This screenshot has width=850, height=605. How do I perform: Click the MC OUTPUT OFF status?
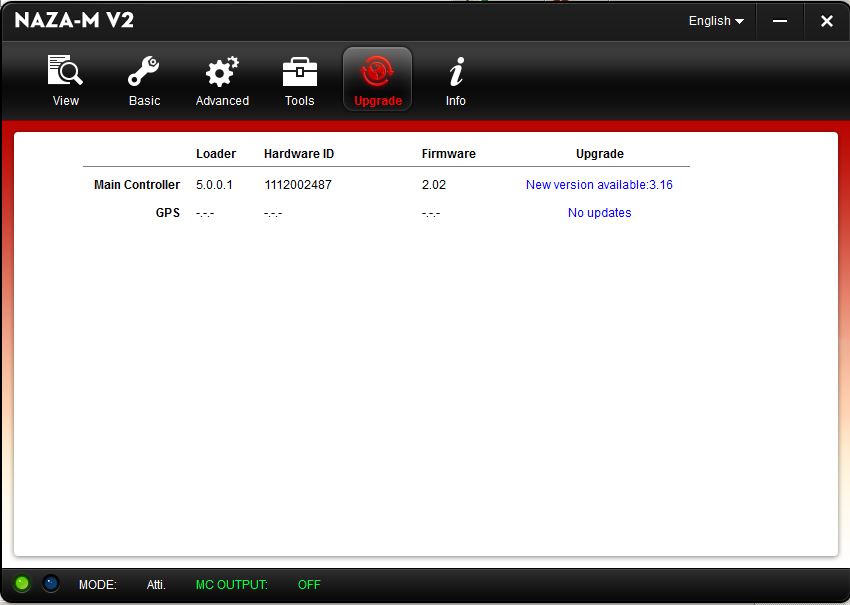[x=308, y=585]
